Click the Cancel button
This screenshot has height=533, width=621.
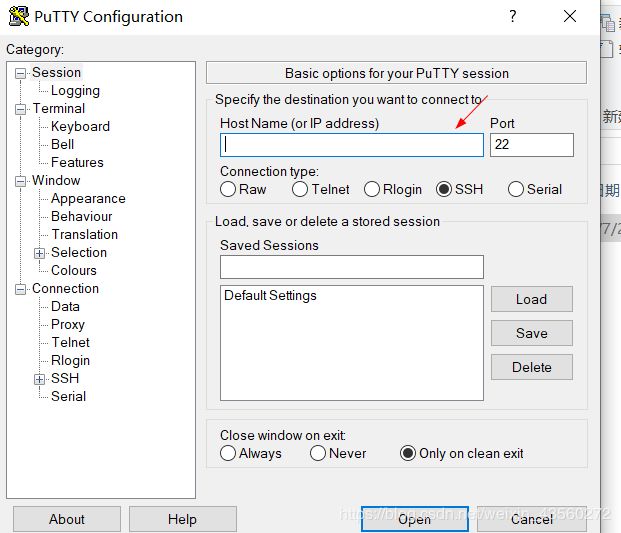pos(531,519)
